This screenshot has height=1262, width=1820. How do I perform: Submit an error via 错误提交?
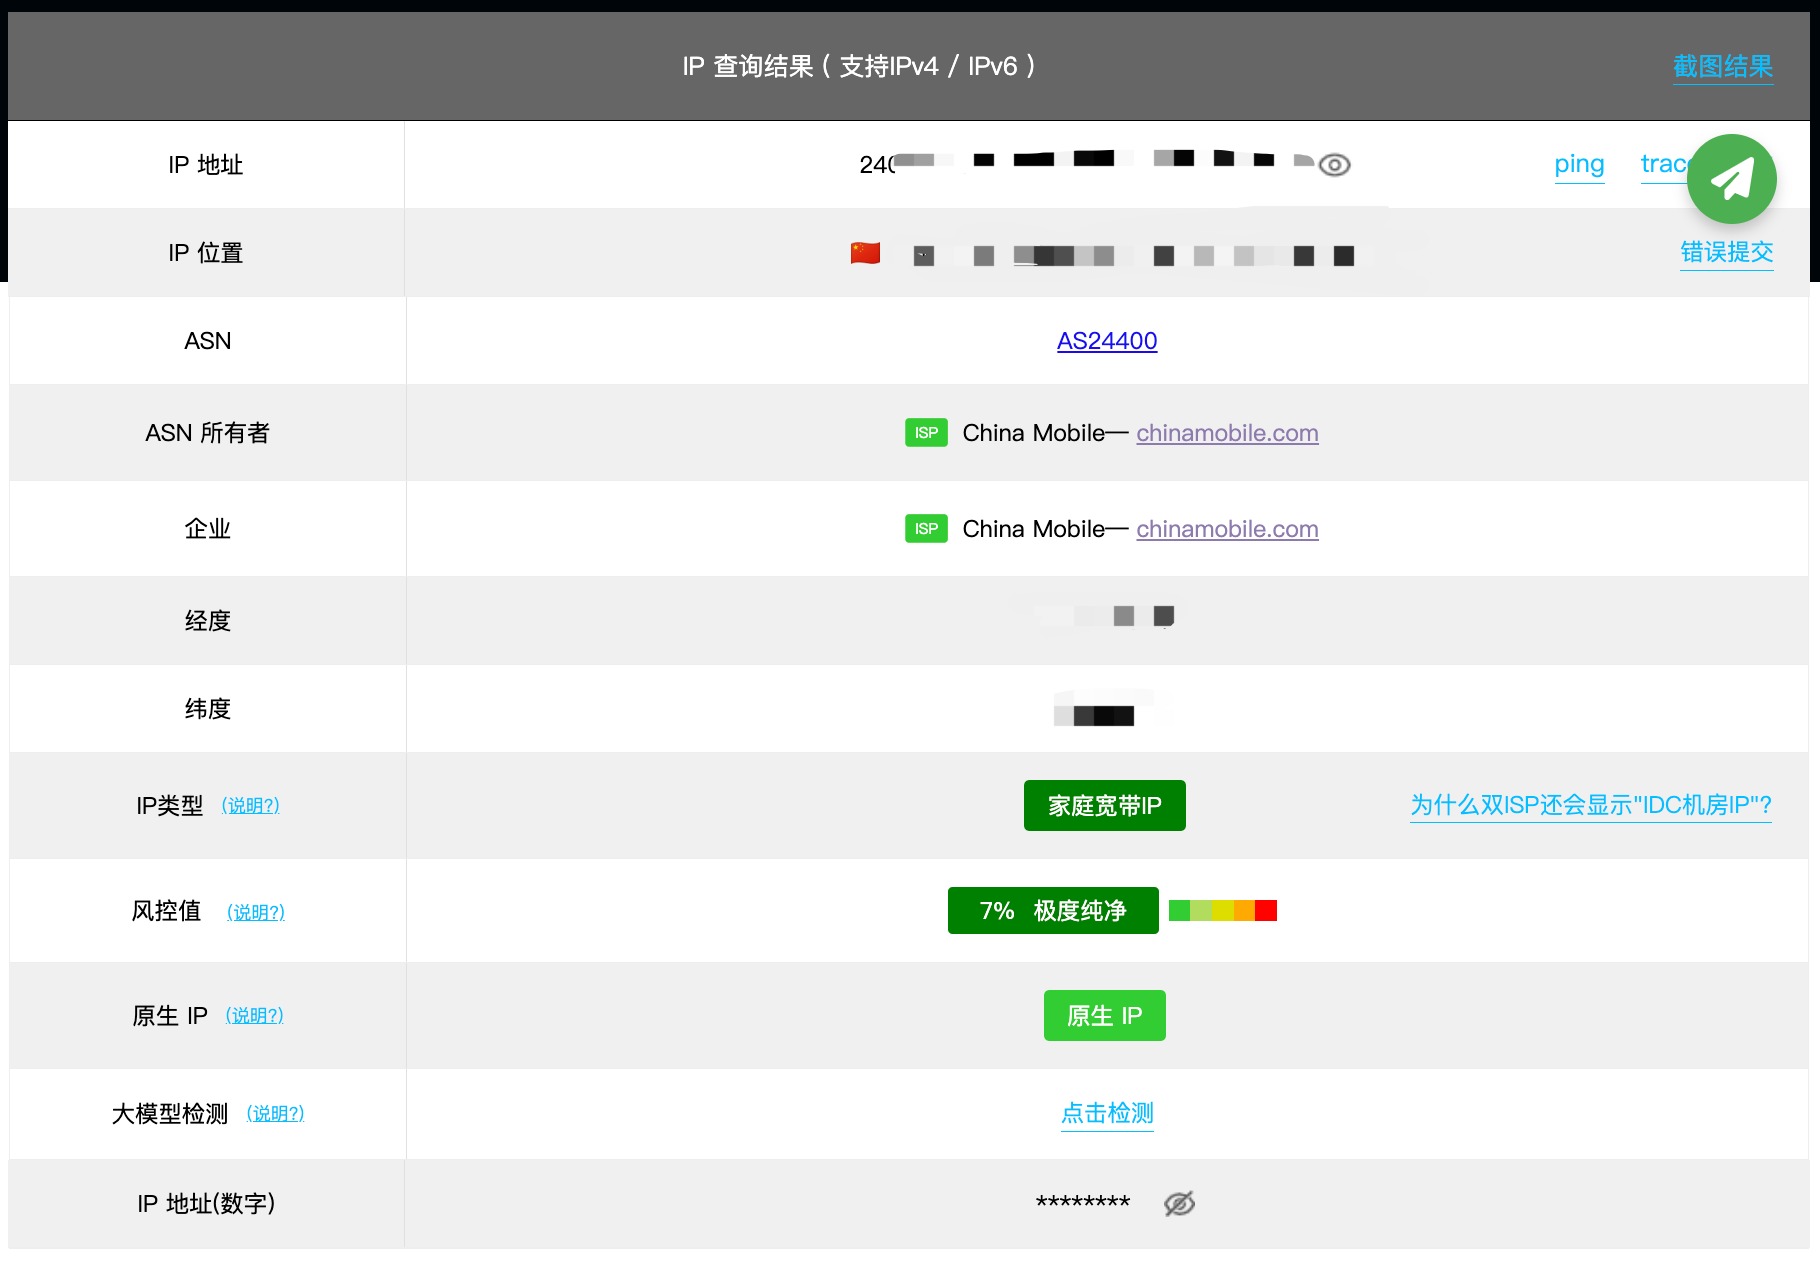(x=1726, y=252)
